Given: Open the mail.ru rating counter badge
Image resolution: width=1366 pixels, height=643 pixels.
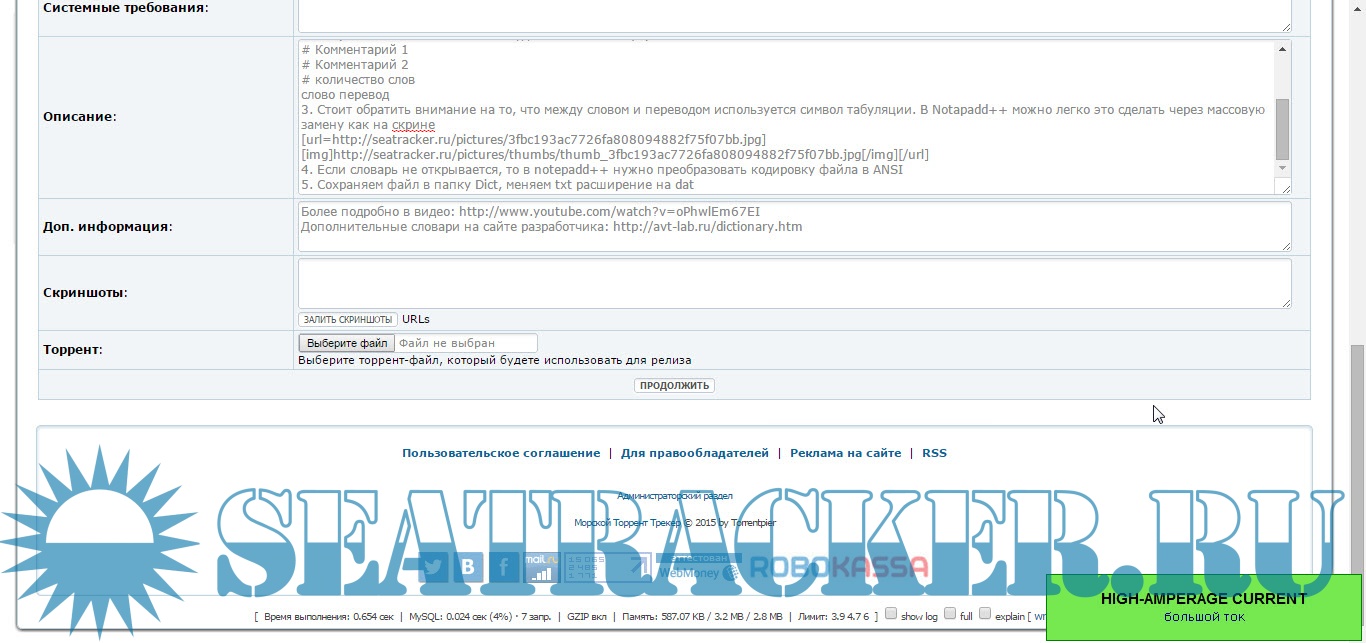Looking at the screenshot, I should pos(541,567).
